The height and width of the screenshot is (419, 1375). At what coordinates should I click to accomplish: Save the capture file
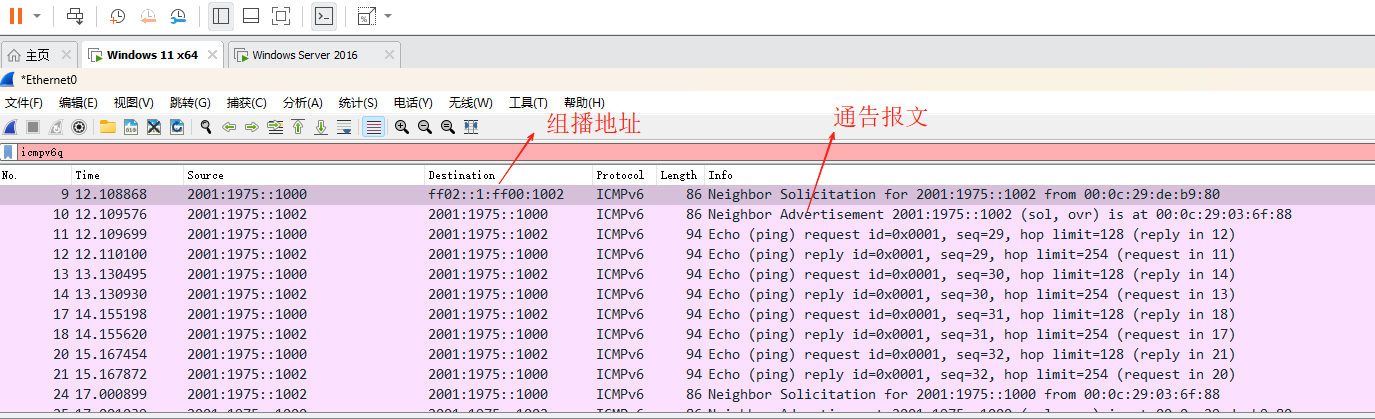point(131,127)
